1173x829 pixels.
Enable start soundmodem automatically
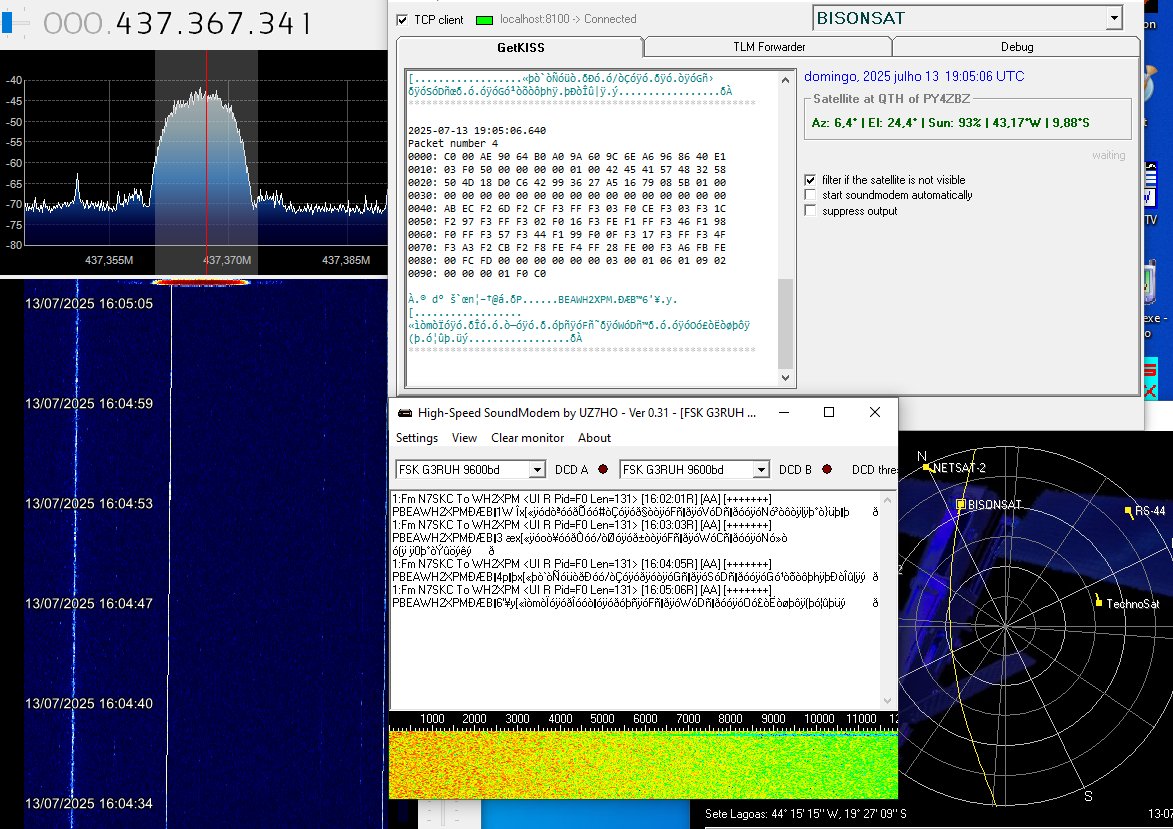(x=810, y=196)
